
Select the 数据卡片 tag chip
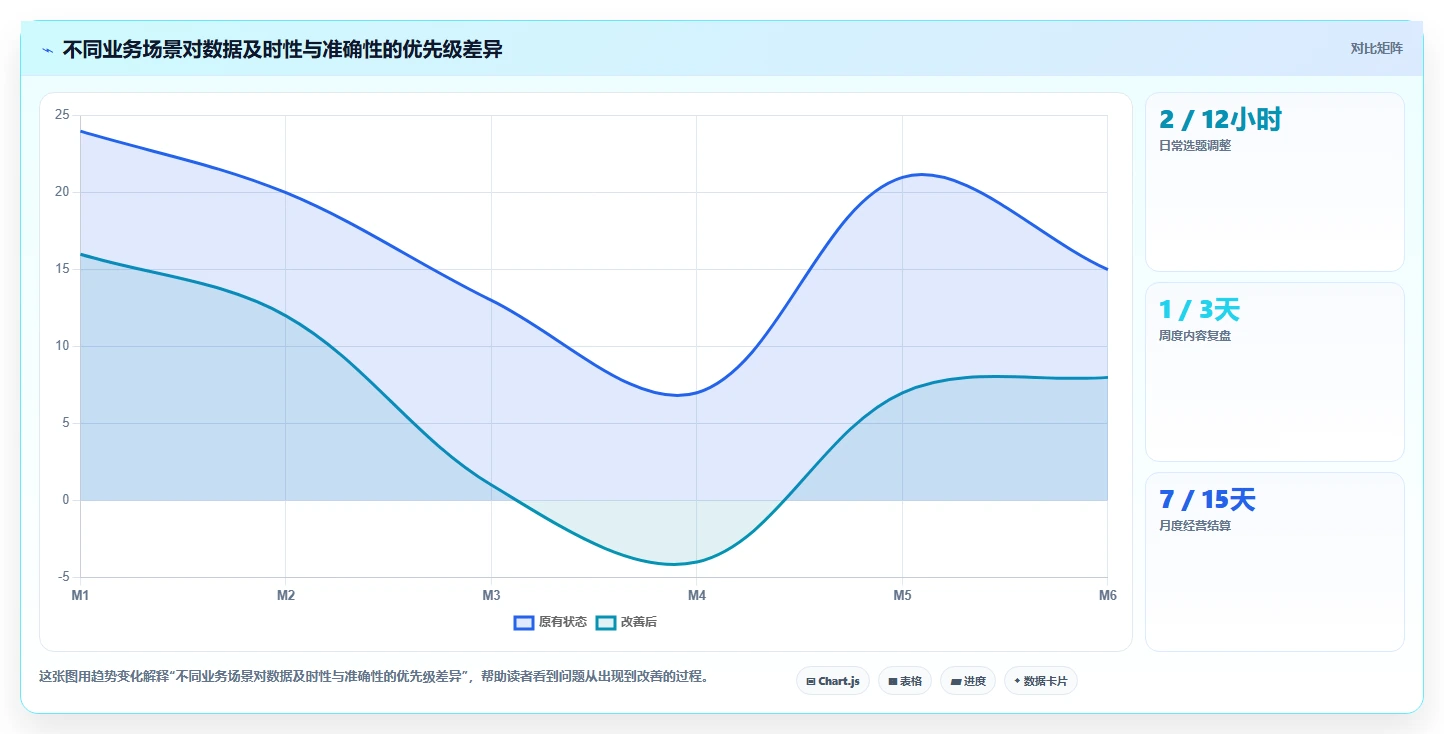pos(1041,681)
